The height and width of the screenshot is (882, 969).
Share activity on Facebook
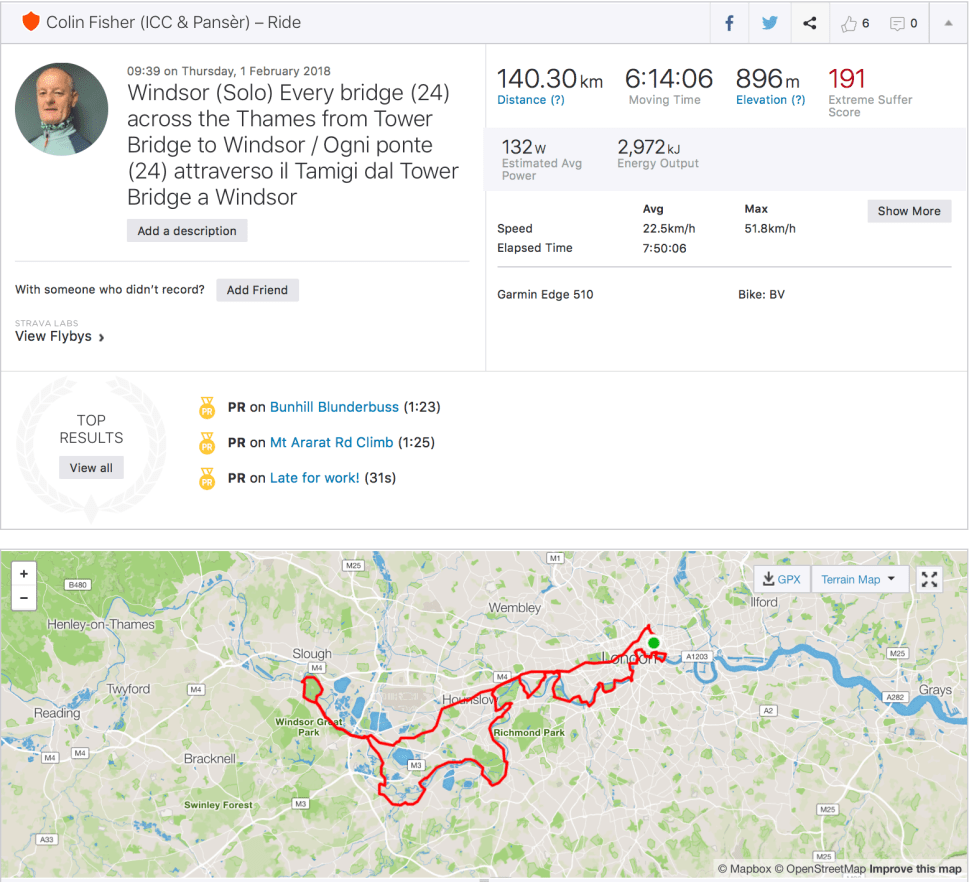click(730, 23)
